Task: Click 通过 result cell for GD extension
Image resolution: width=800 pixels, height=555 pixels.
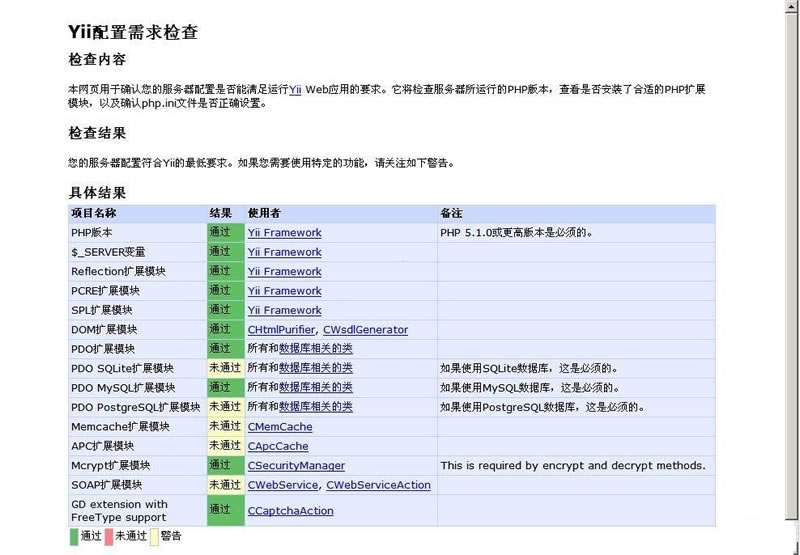Action: tap(226, 511)
